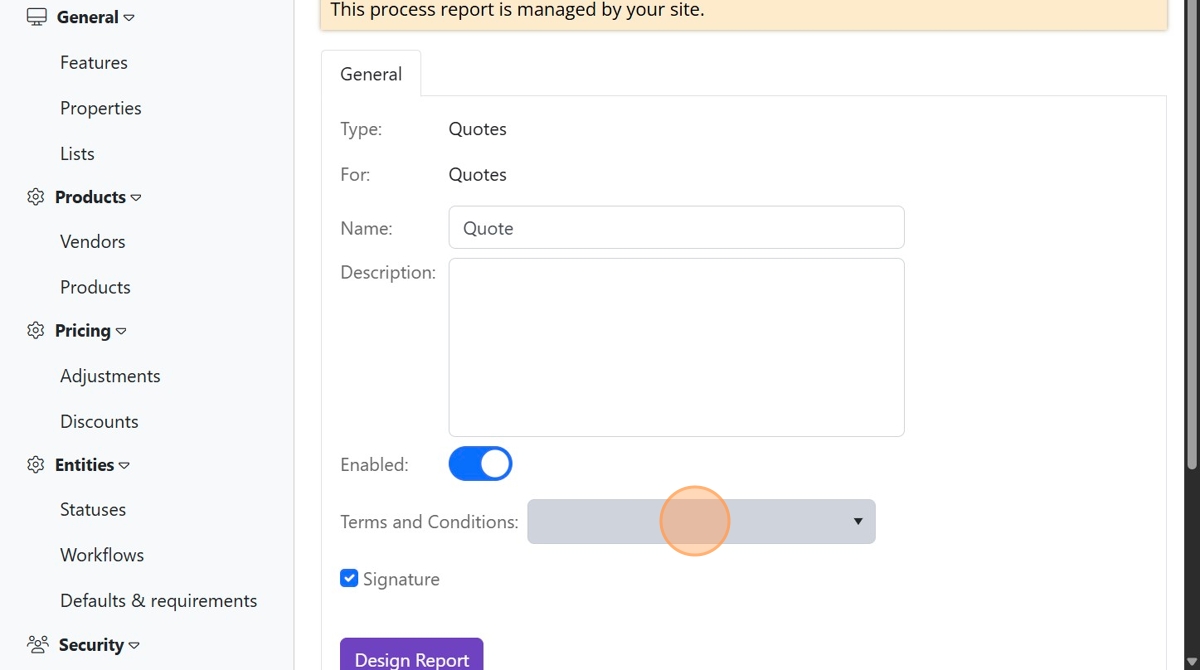
Task: Click the Design Report button
Action: point(412,658)
